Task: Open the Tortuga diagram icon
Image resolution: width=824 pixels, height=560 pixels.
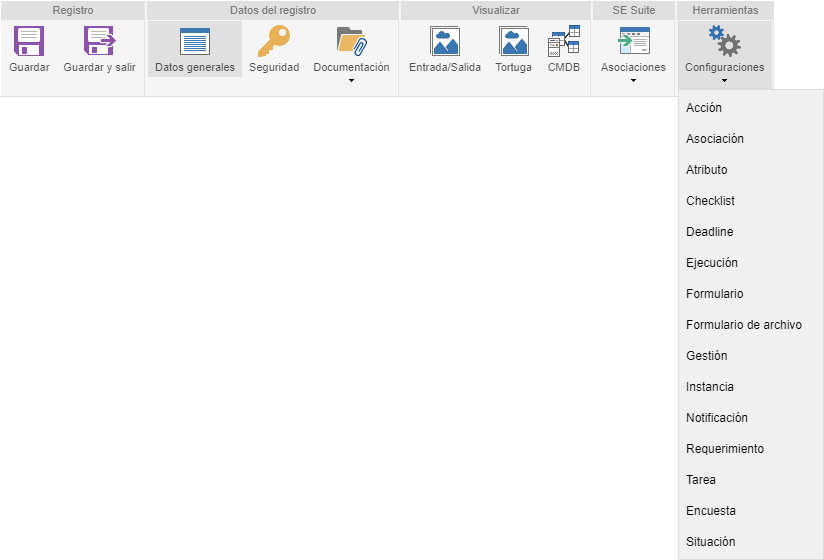Action: [513, 41]
